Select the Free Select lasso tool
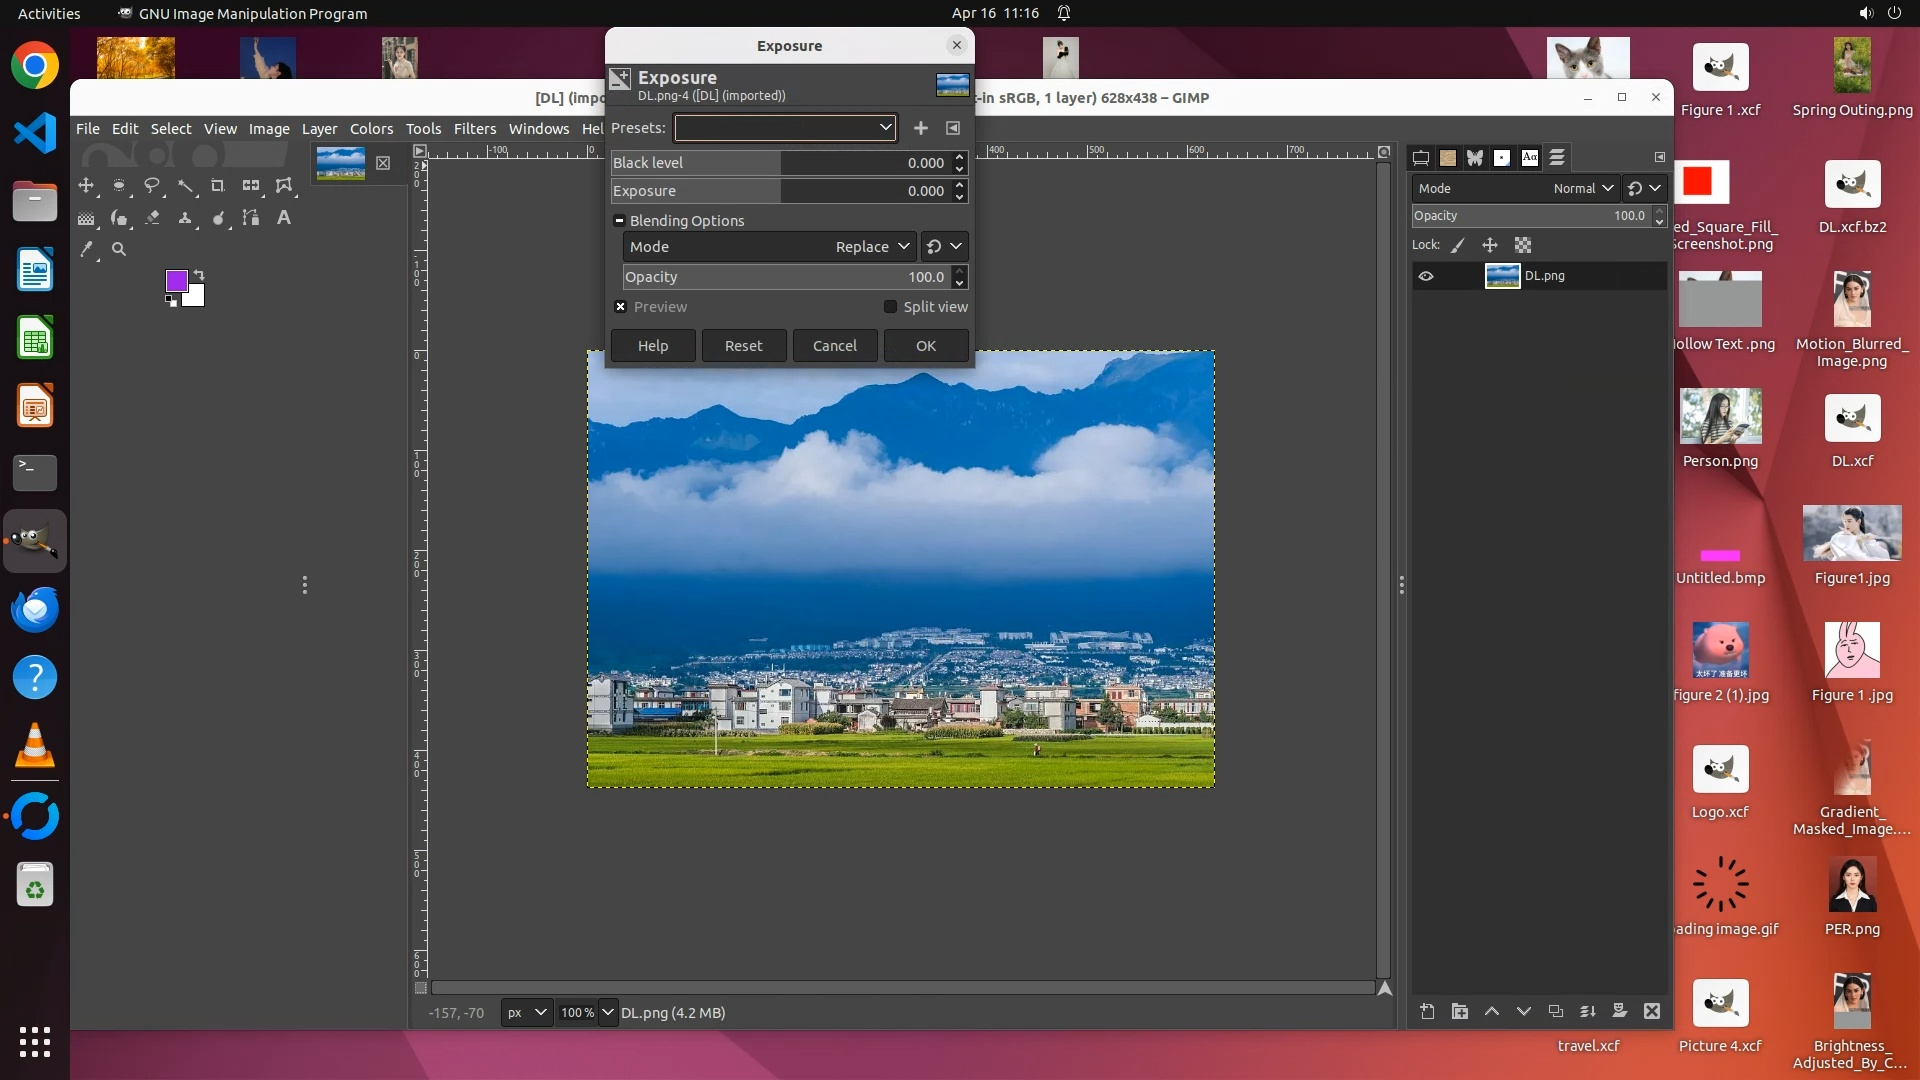The image size is (1920, 1080). (152, 186)
